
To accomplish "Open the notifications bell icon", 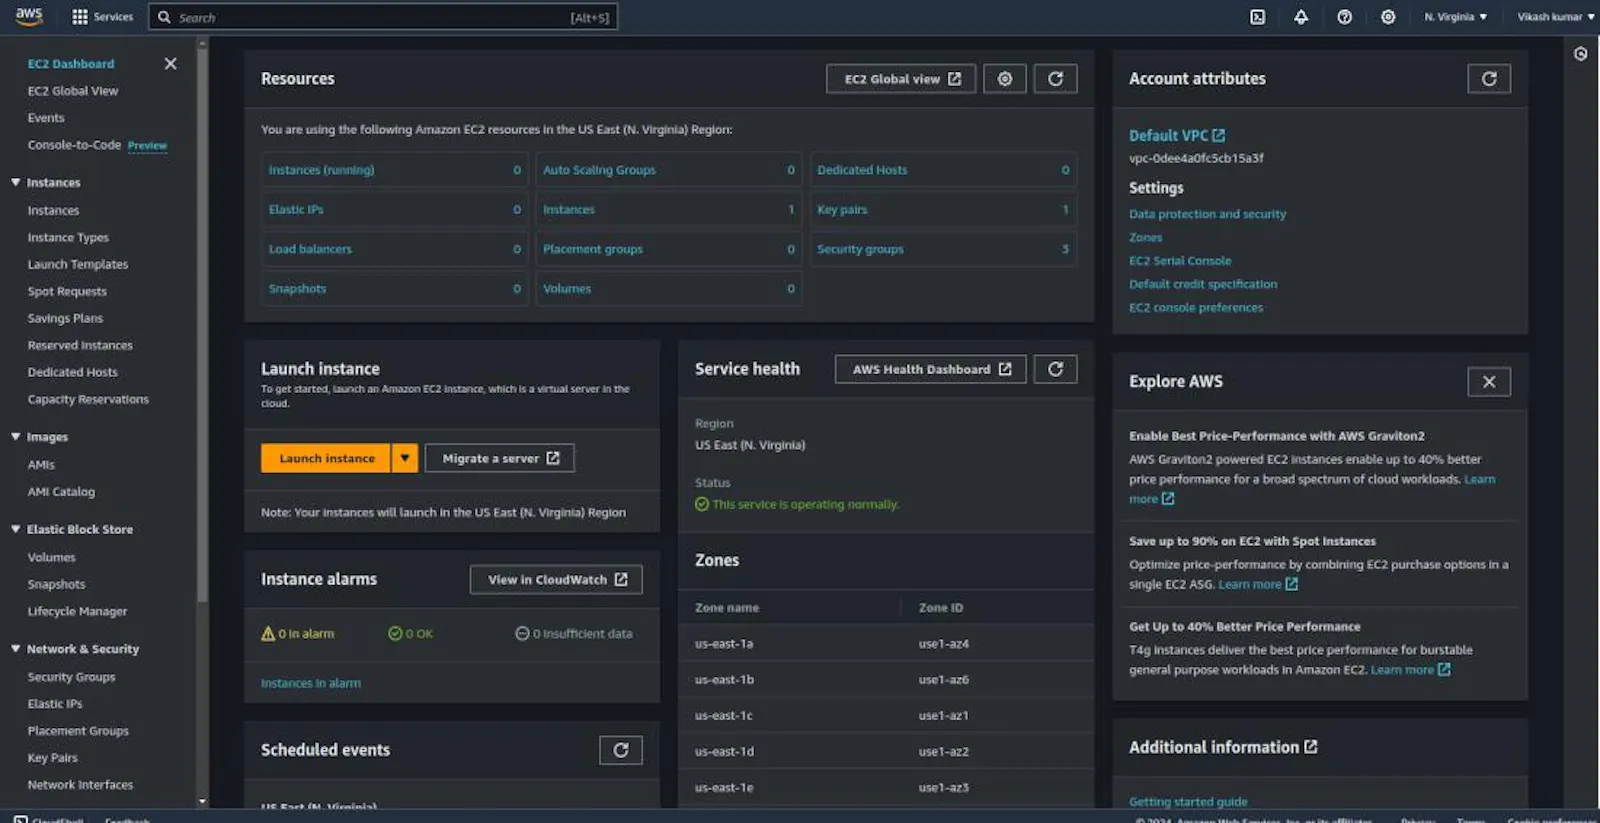I will click(x=1301, y=17).
